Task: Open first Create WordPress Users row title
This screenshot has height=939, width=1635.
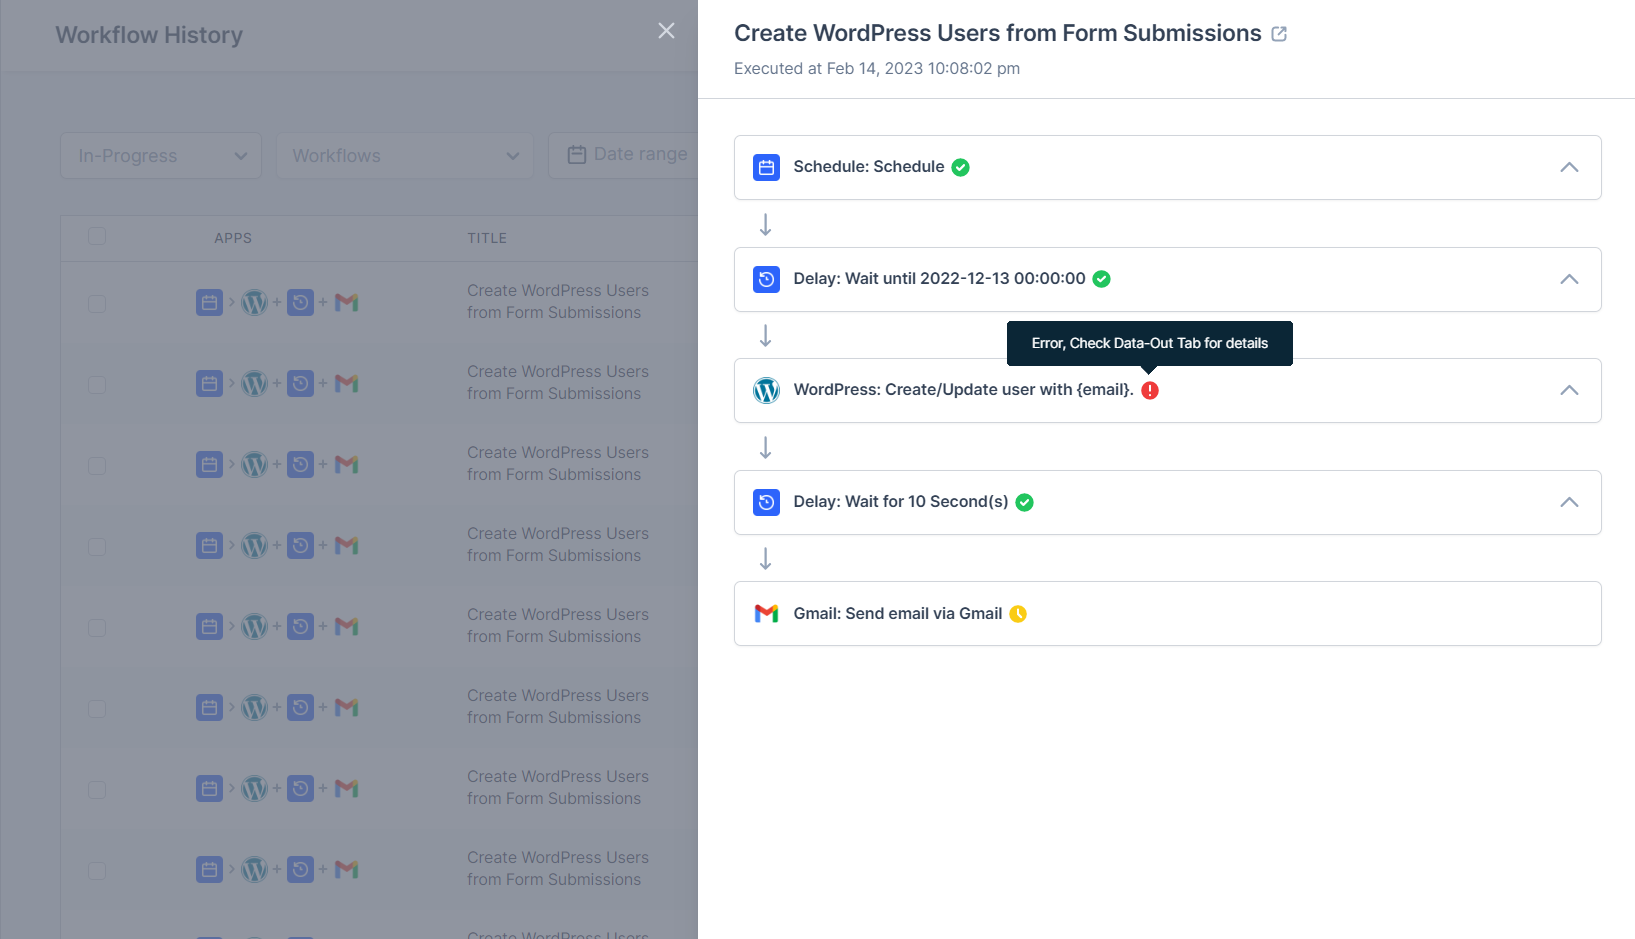Action: [x=557, y=301]
